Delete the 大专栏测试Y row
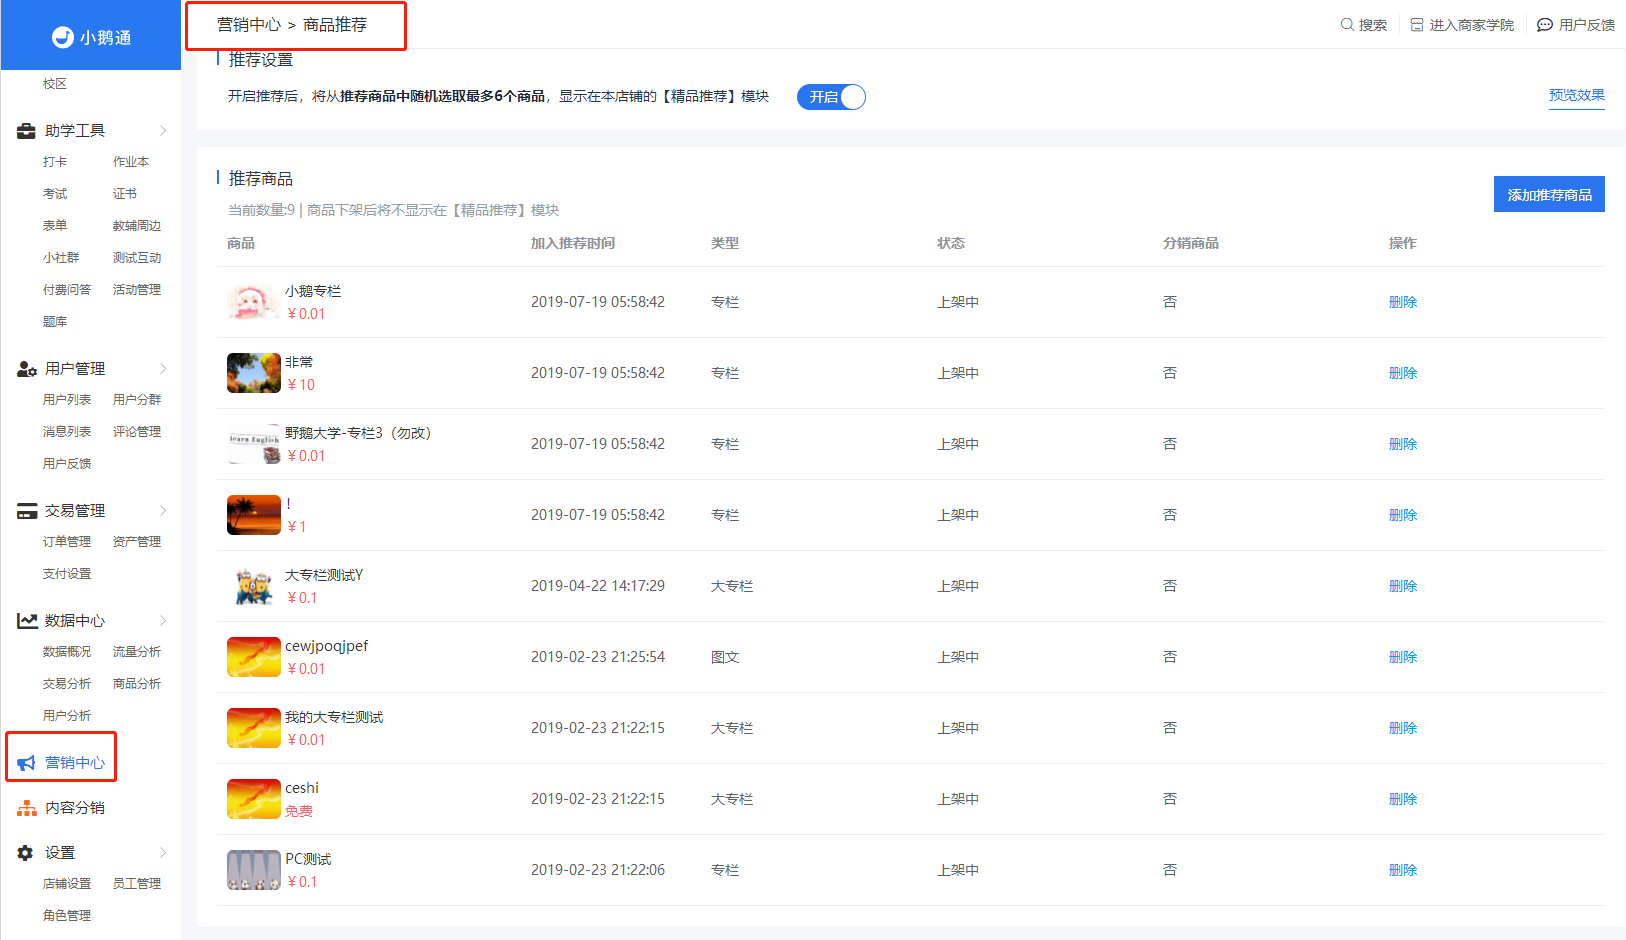1626x940 pixels. [1403, 586]
